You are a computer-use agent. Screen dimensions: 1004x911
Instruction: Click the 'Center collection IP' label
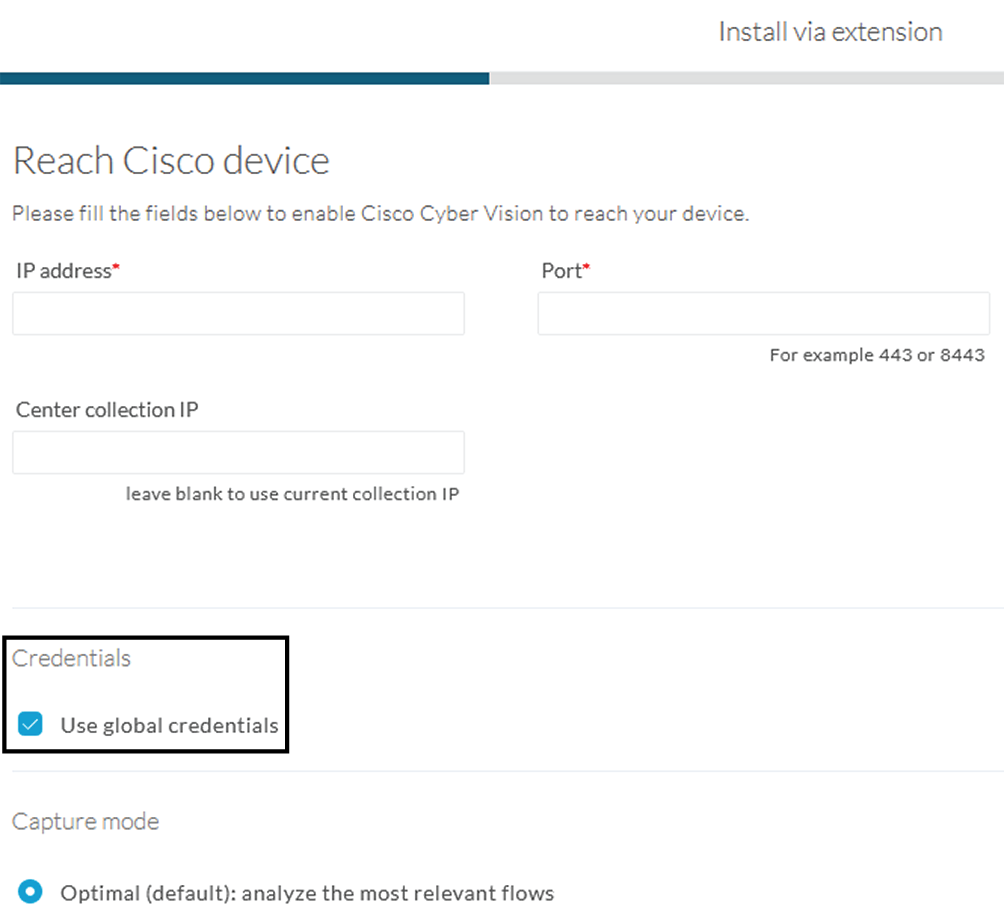pos(107,410)
